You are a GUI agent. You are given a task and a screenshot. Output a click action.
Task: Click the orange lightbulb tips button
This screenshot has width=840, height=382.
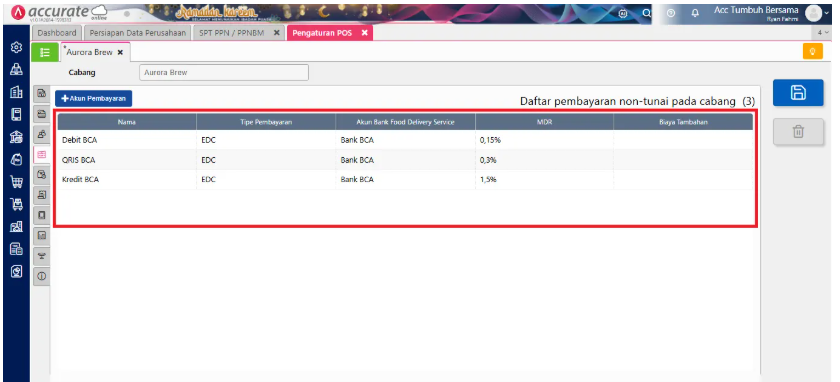click(x=813, y=52)
